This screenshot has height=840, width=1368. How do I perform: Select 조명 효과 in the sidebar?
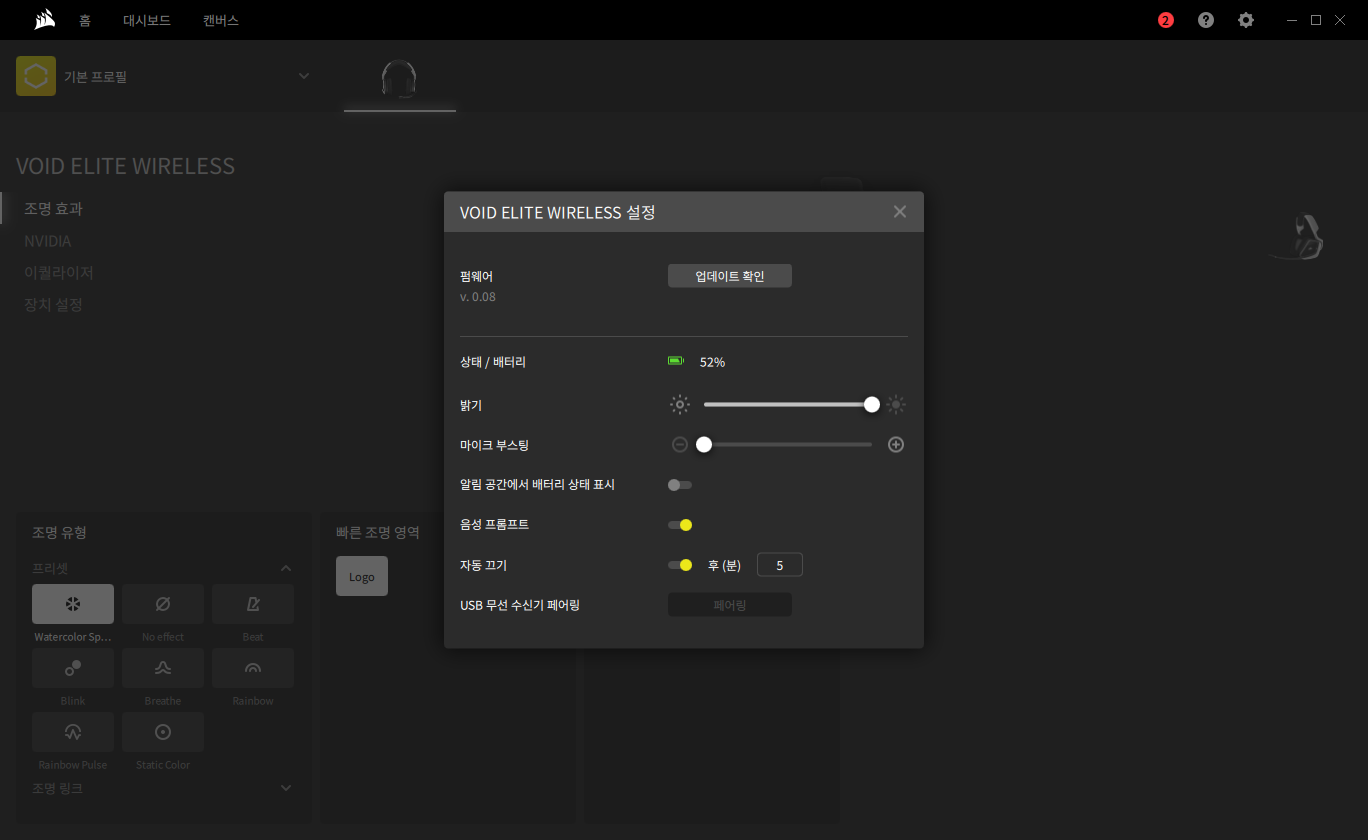click(x=53, y=209)
